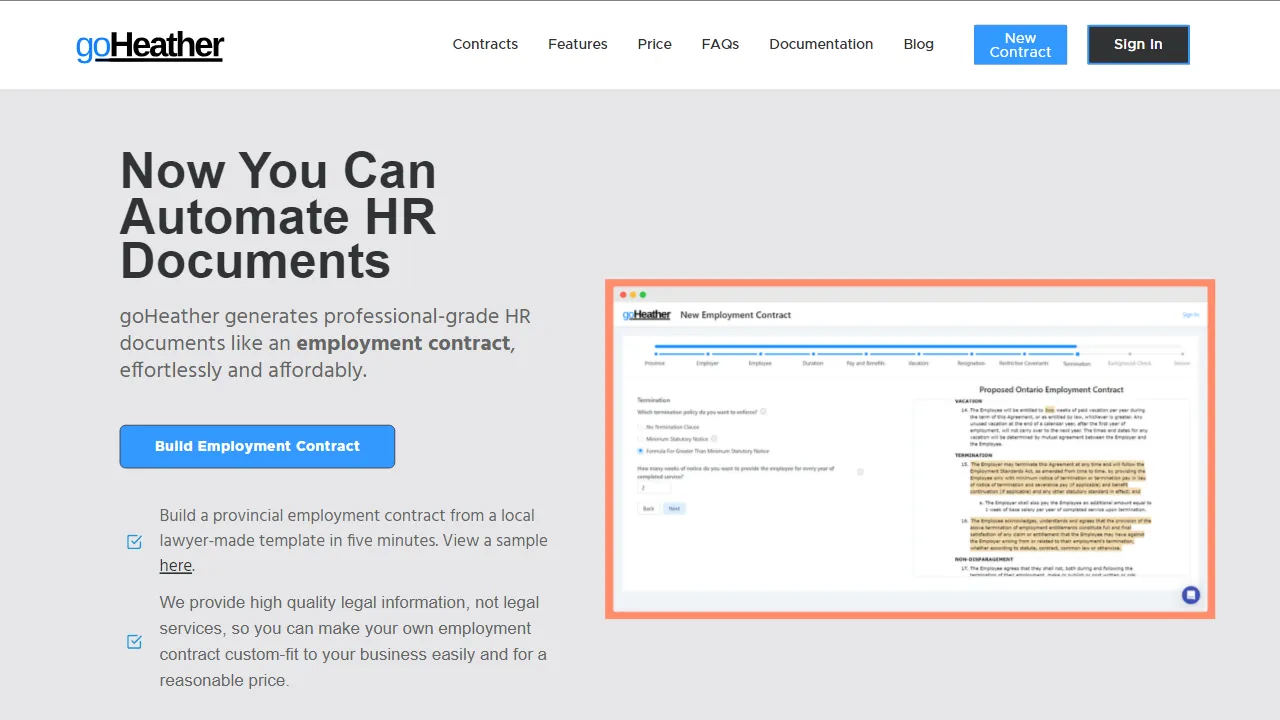Open Documentation from the navbar

coord(821,44)
